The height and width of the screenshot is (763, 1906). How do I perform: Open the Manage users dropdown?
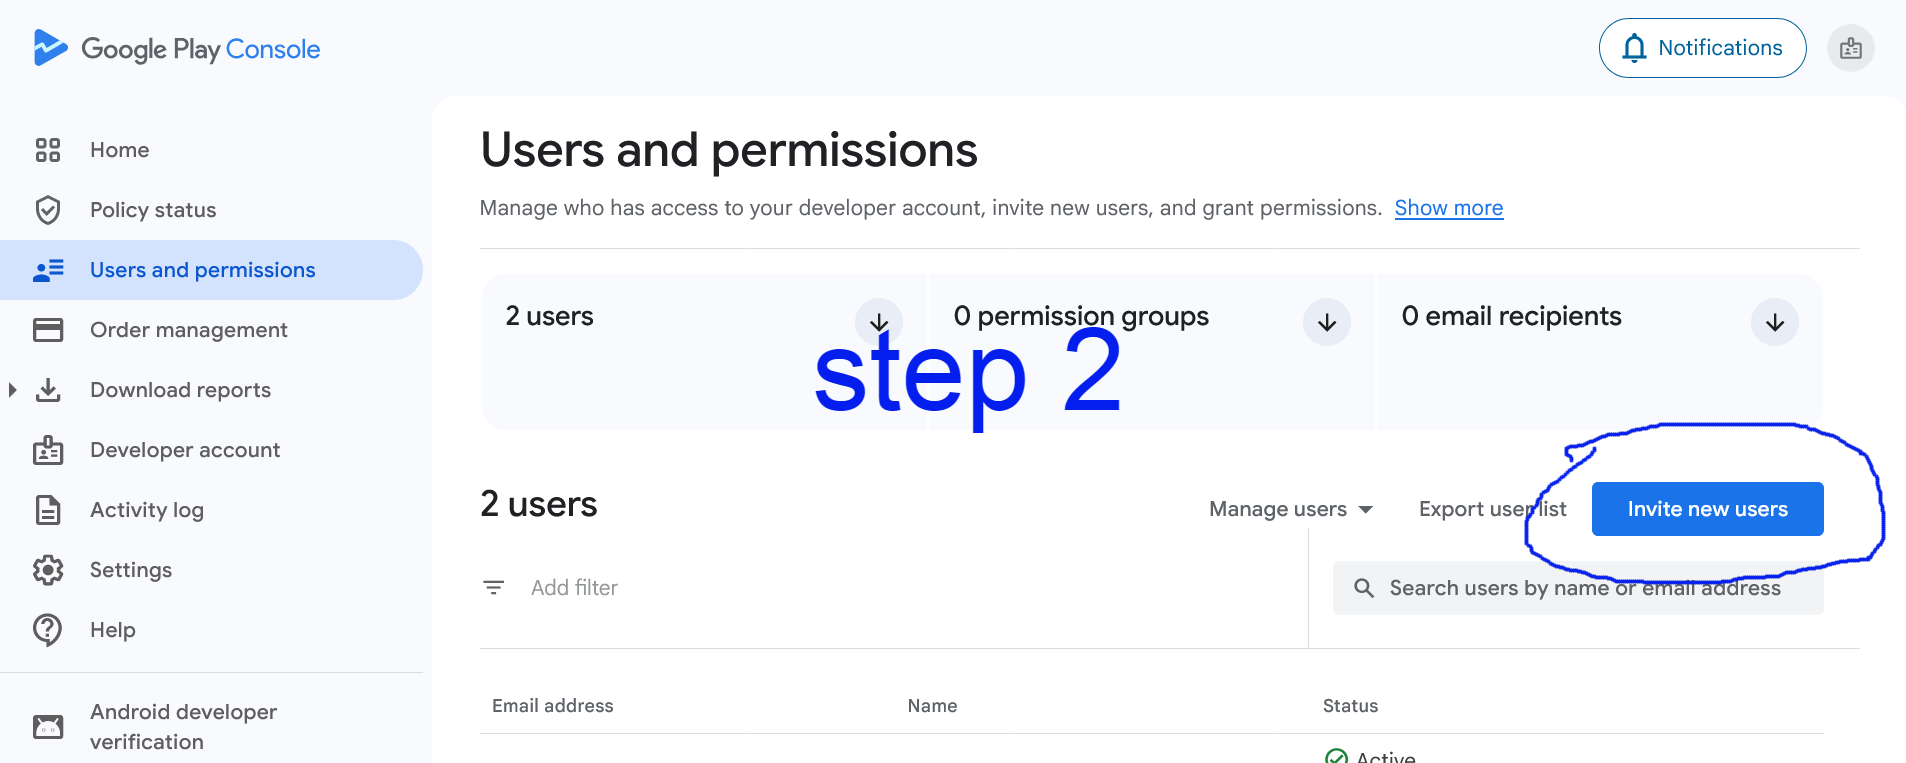pos(1290,509)
